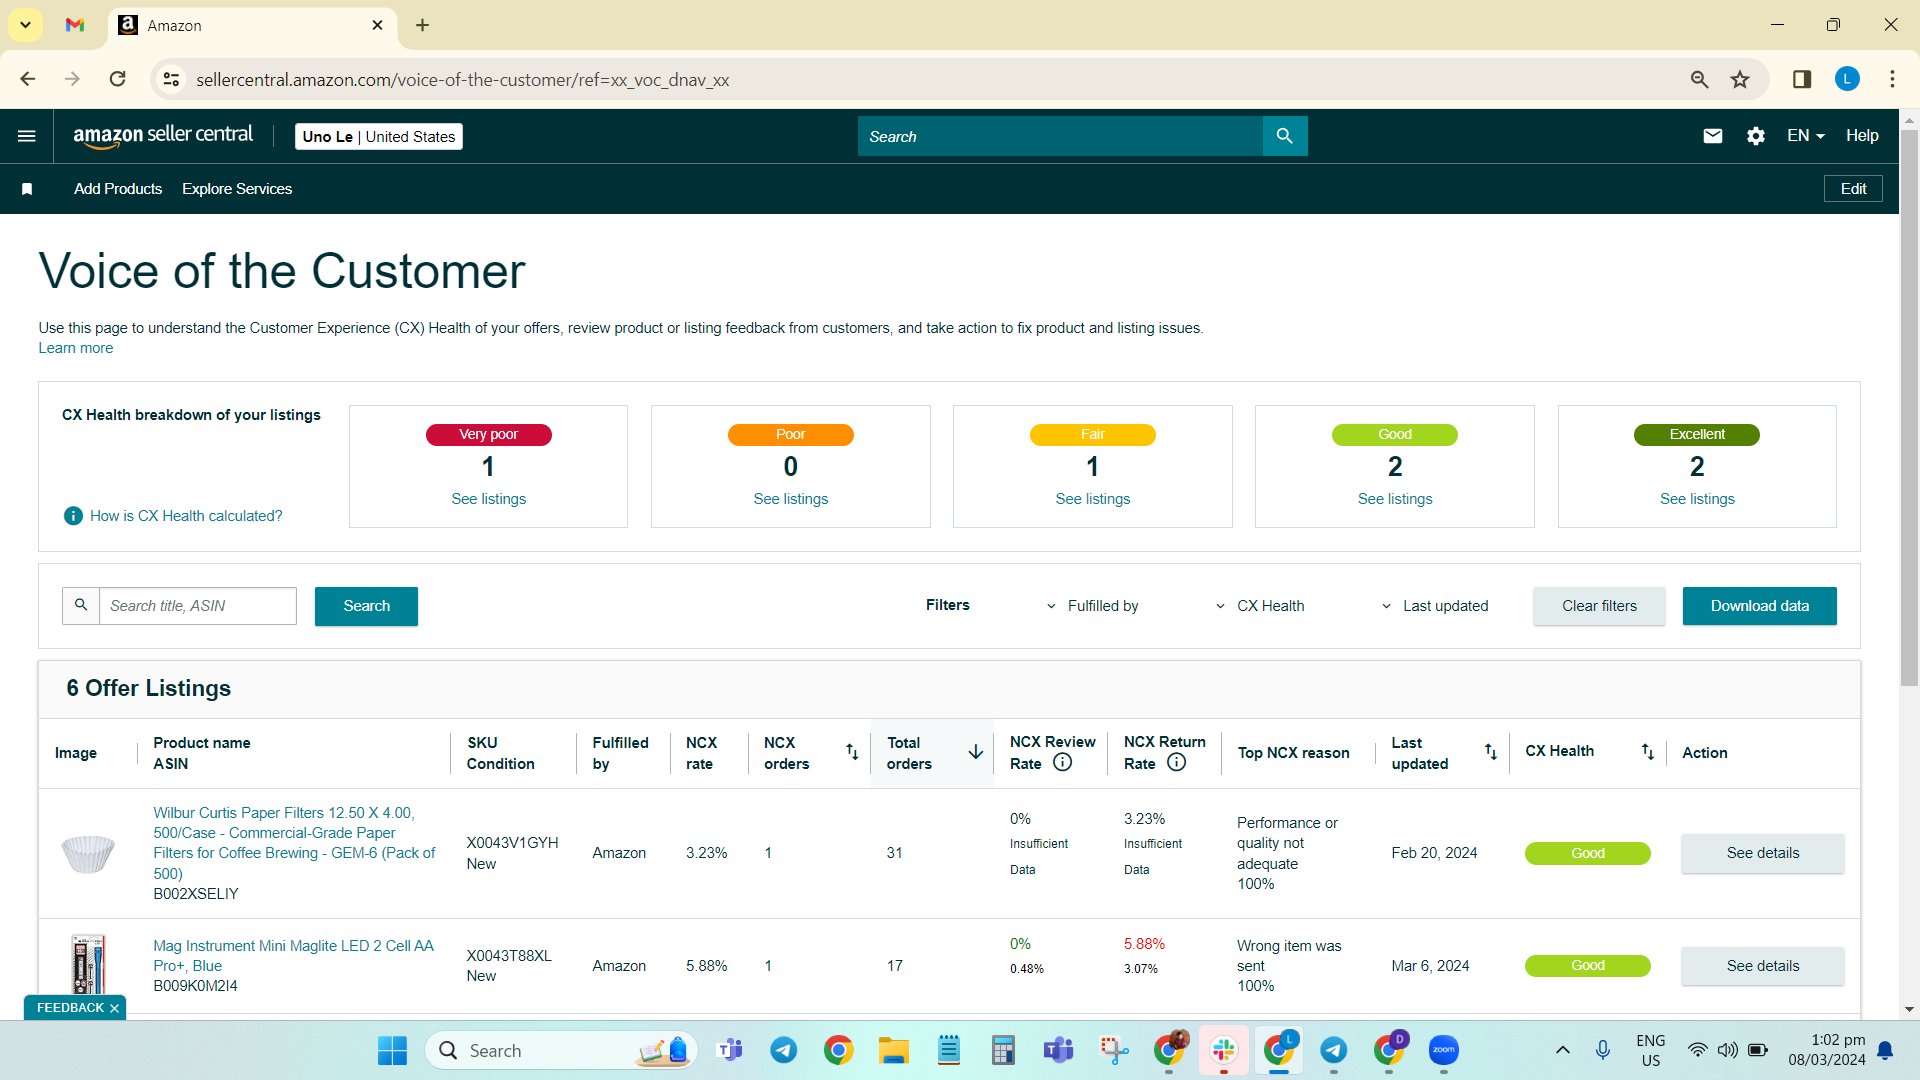Click the Edit button in the navigation bar
This screenshot has height=1080, width=1920.
(1853, 189)
